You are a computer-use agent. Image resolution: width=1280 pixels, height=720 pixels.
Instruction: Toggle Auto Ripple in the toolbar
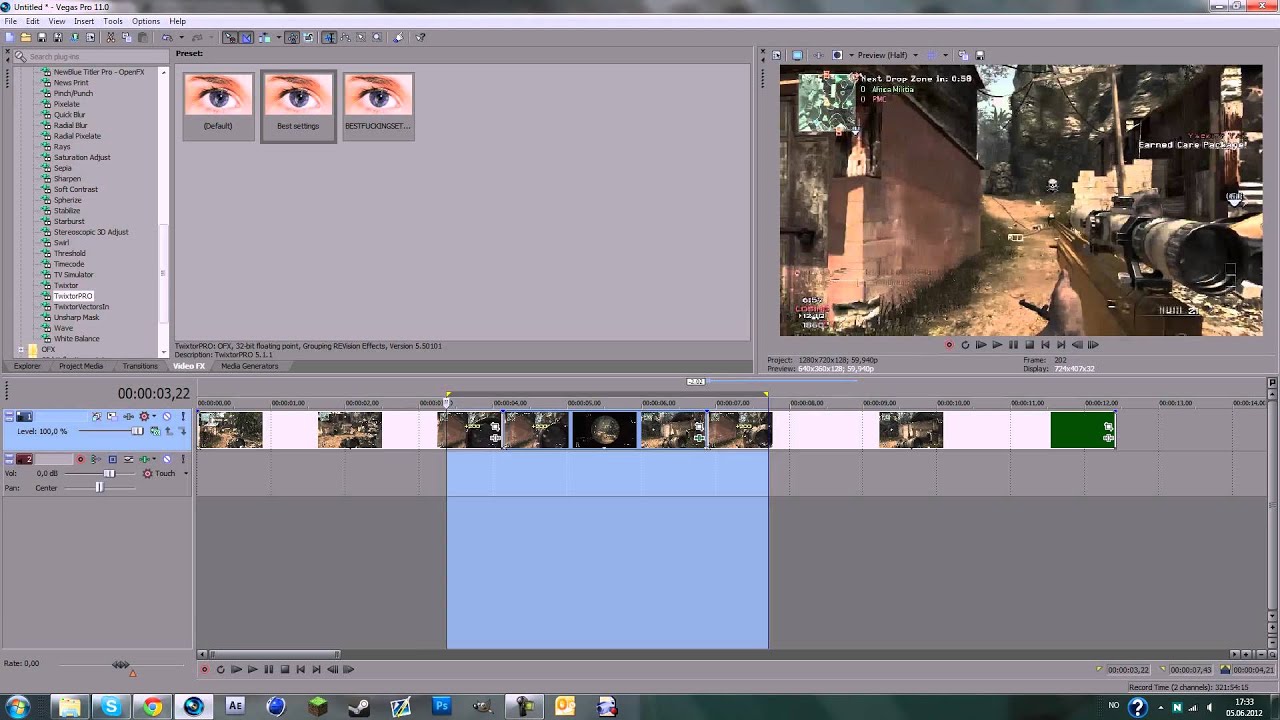coord(265,37)
